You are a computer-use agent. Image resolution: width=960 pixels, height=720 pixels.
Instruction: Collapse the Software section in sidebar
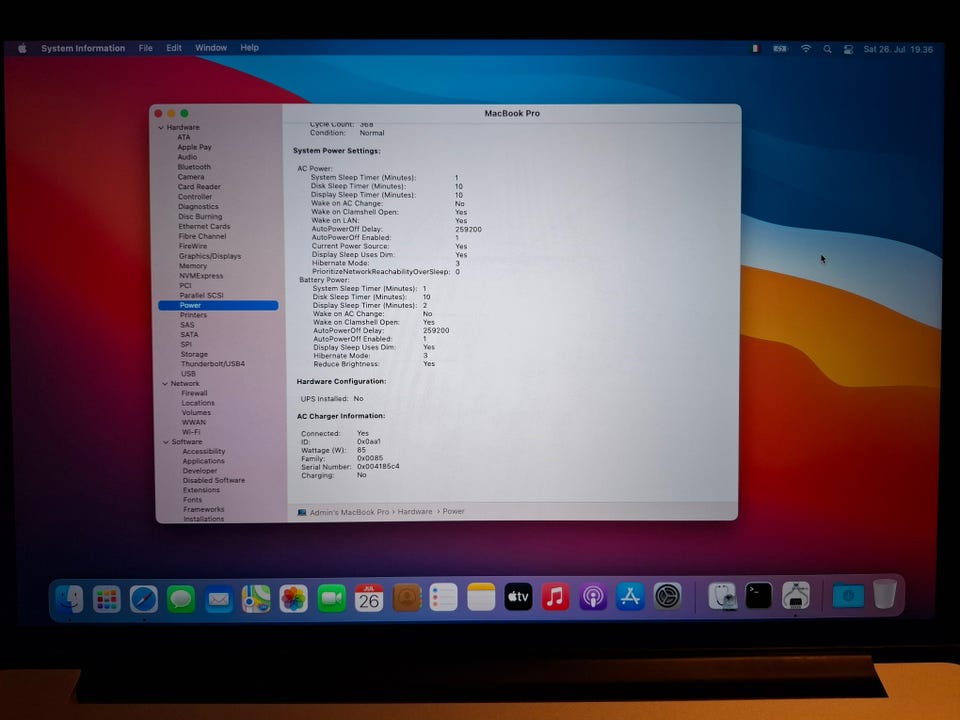pos(166,441)
